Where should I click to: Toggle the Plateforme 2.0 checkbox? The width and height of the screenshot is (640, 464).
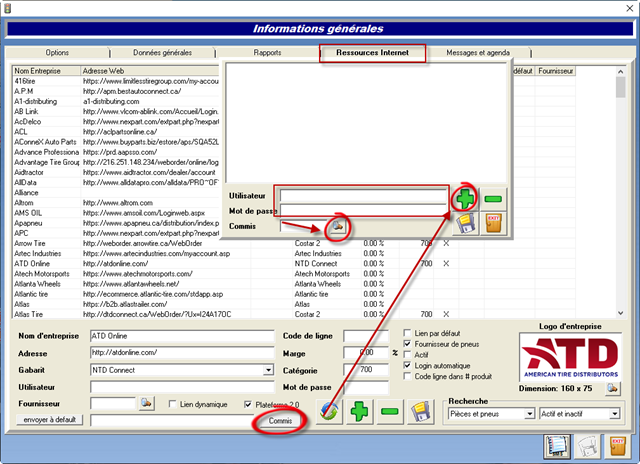[x=247, y=404]
